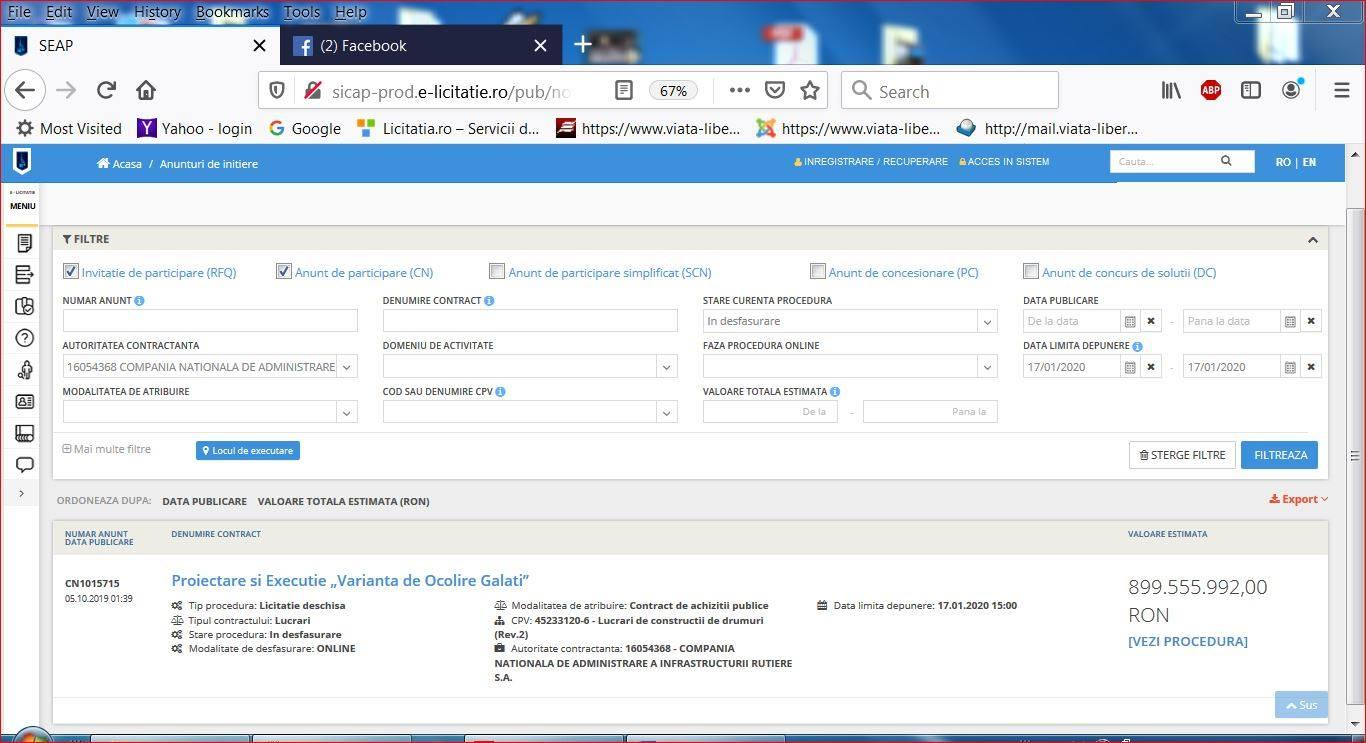Open Varianta de Ocolire Galati contract link
Image resolution: width=1366 pixels, height=743 pixels.
pyautogui.click(x=350, y=581)
